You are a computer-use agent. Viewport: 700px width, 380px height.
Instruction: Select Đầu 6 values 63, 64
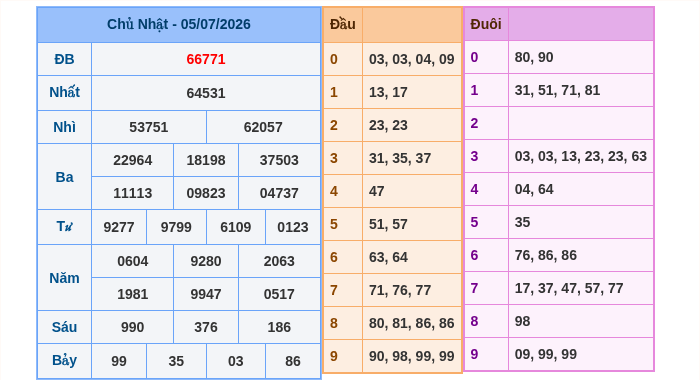pyautogui.click(x=388, y=258)
